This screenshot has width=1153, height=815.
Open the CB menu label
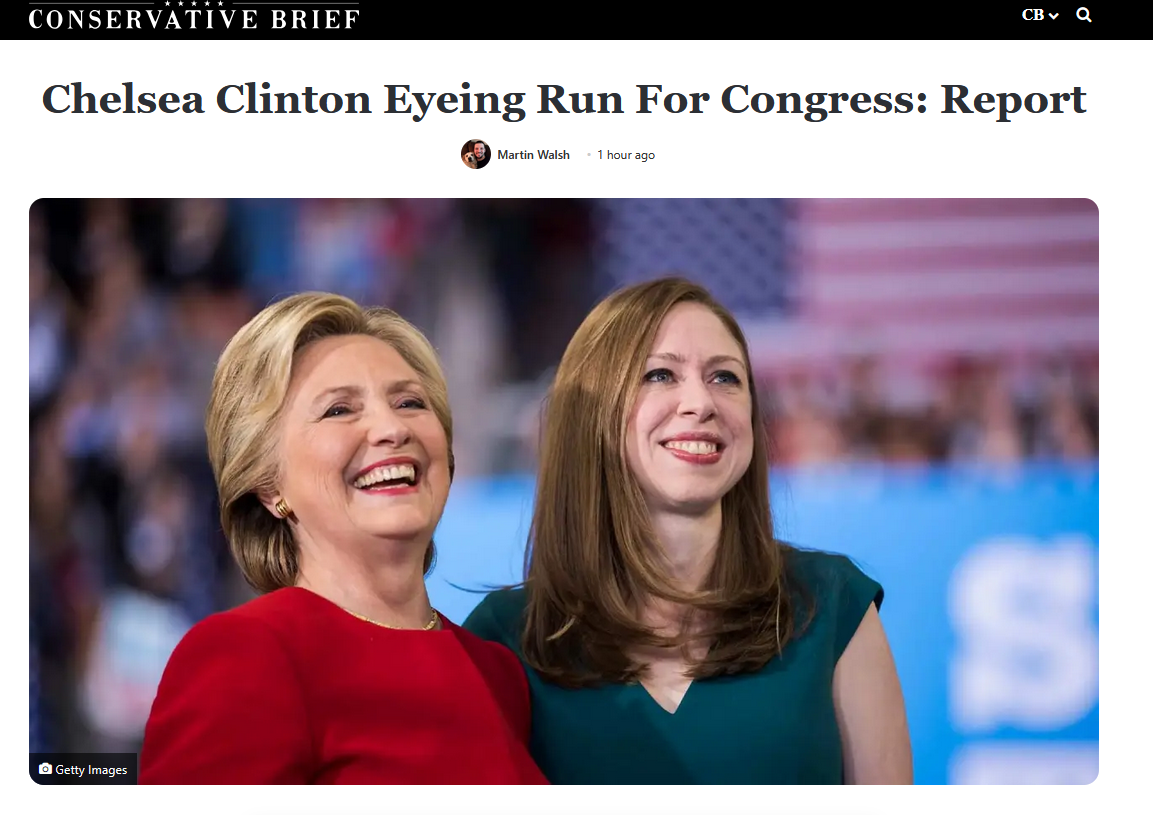click(x=1033, y=15)
